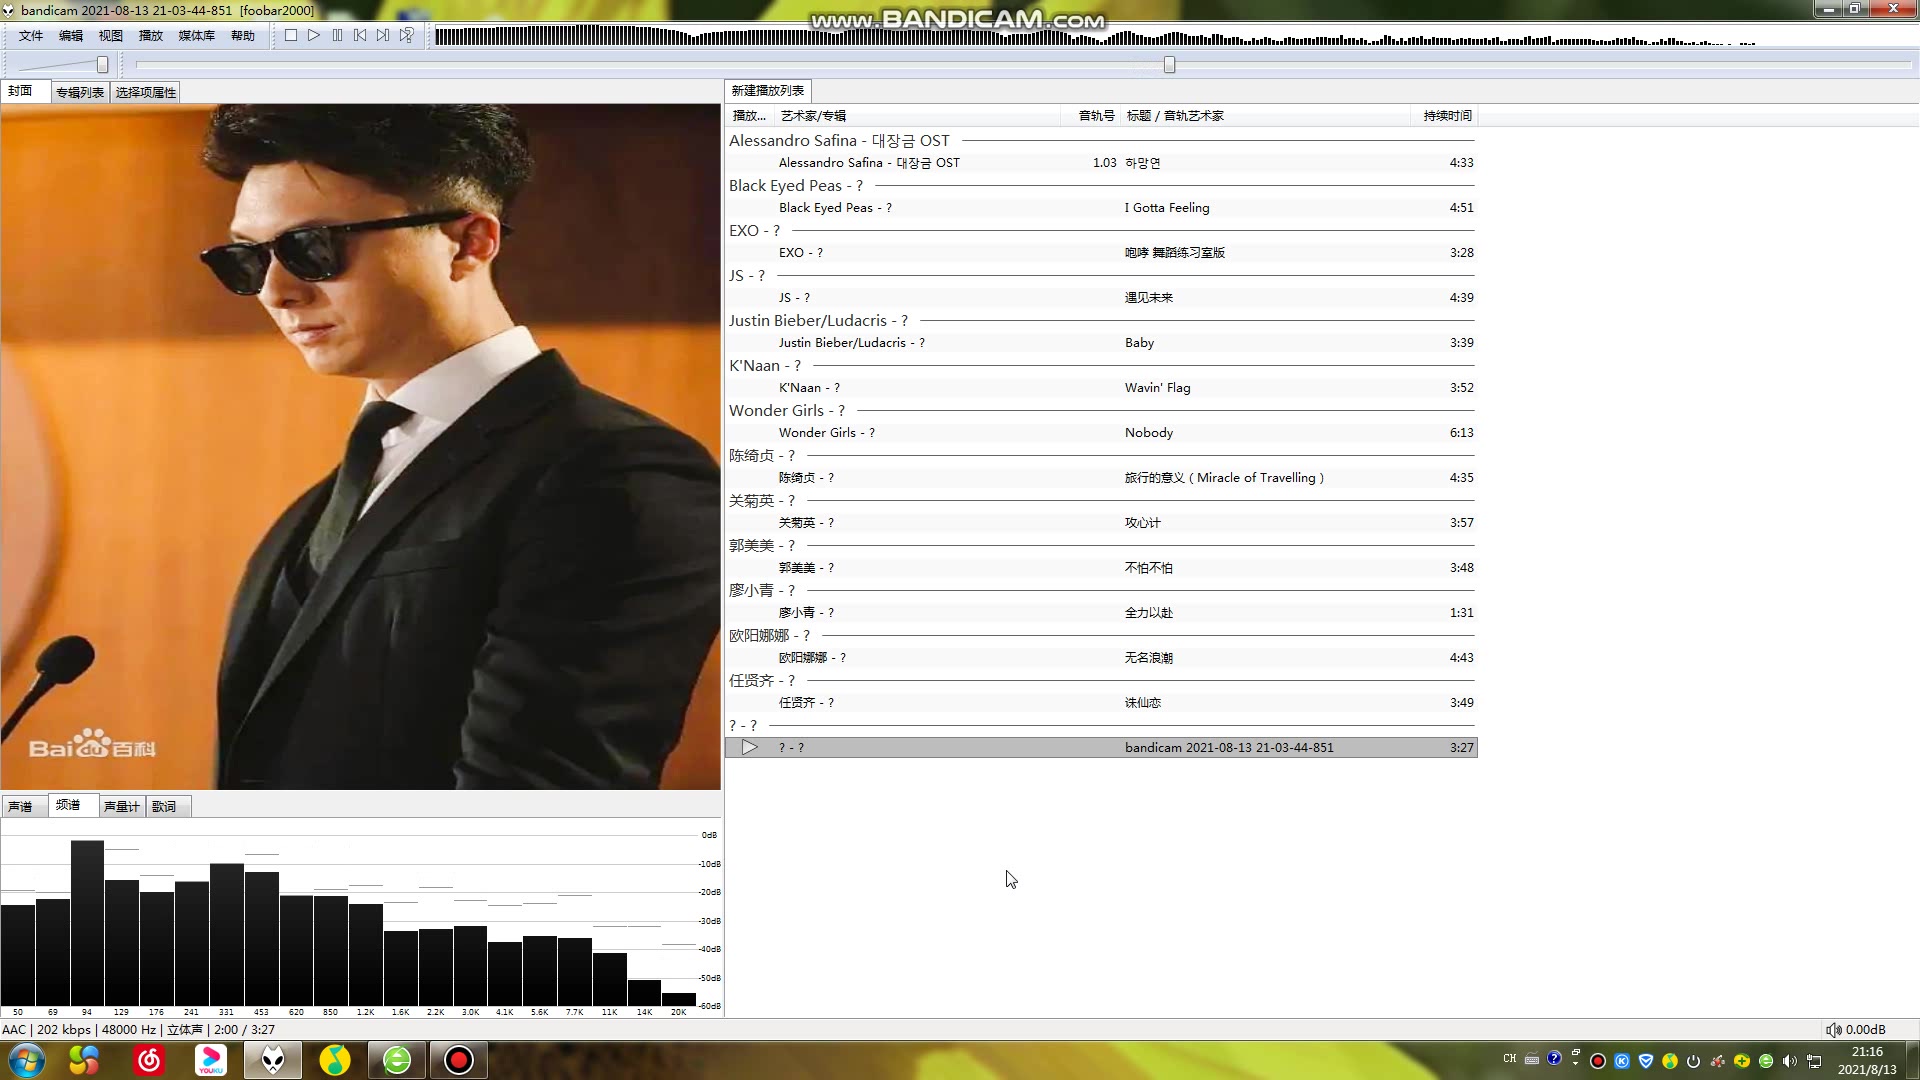Click the foobar2000 alien taskbar icon
The width and height of the screenshot is (1920, 1080).
273,1060
